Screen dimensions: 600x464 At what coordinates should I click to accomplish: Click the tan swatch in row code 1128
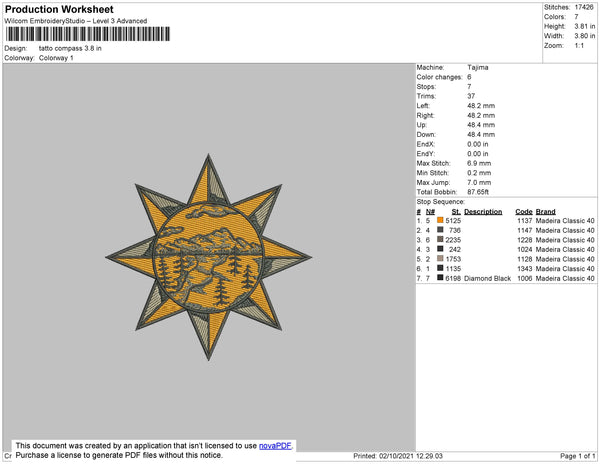pos(440,259)
